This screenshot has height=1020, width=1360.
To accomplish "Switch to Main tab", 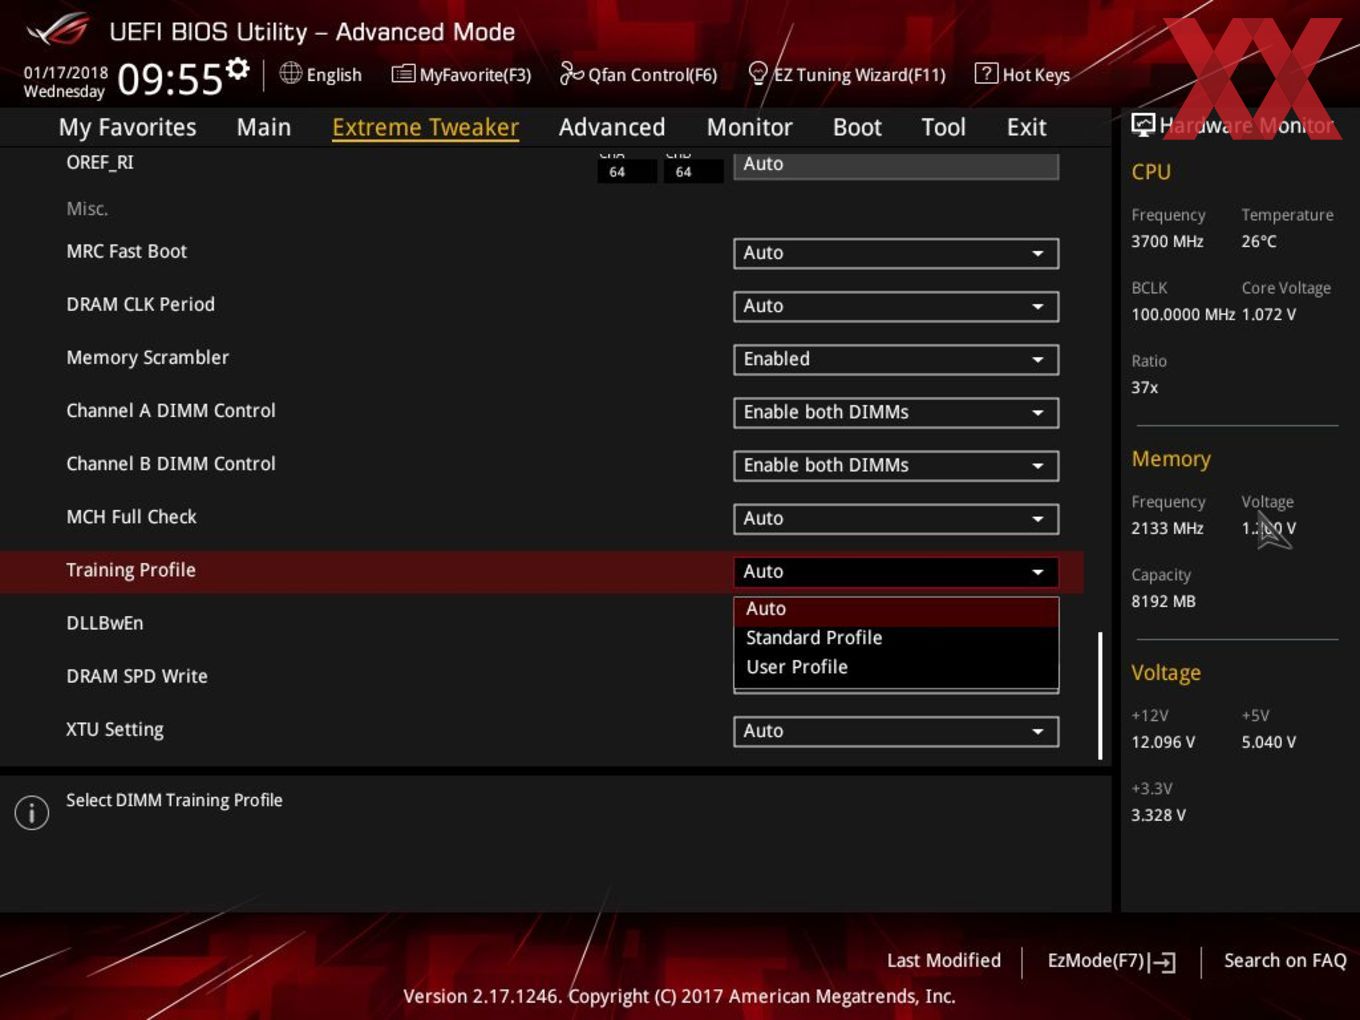I will coord(264,127).
